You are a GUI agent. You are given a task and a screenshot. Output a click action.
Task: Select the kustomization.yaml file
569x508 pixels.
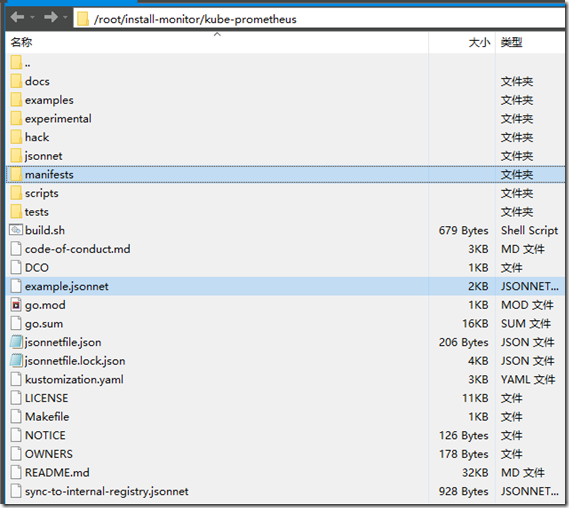[x=285, y=380]
